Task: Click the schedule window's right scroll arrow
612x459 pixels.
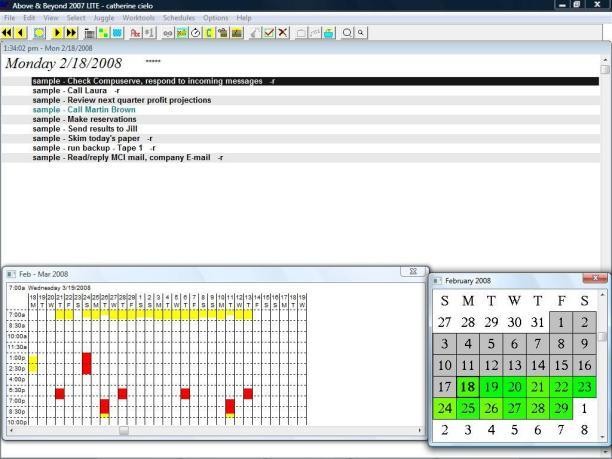Action: point(420,431)
